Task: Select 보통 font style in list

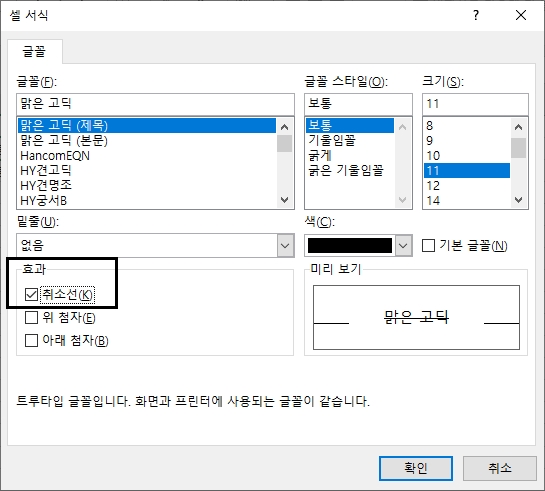Action: click(350, 125)
